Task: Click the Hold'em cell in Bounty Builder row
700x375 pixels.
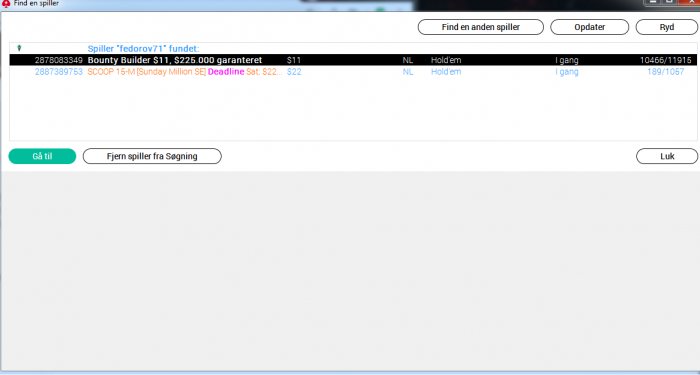Action: pyautogui.click(x=446, y=60)
